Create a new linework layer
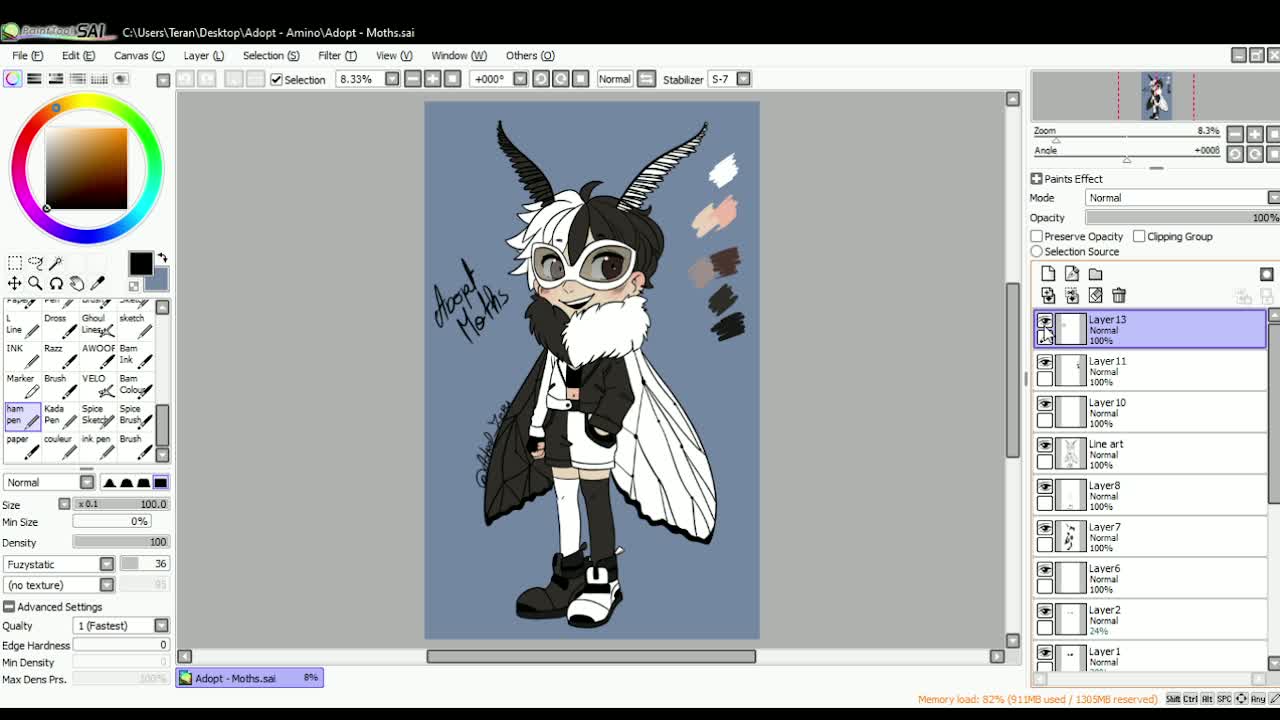The height and width of the screenshot is (720, 1280). click(x=1072, y=274)
